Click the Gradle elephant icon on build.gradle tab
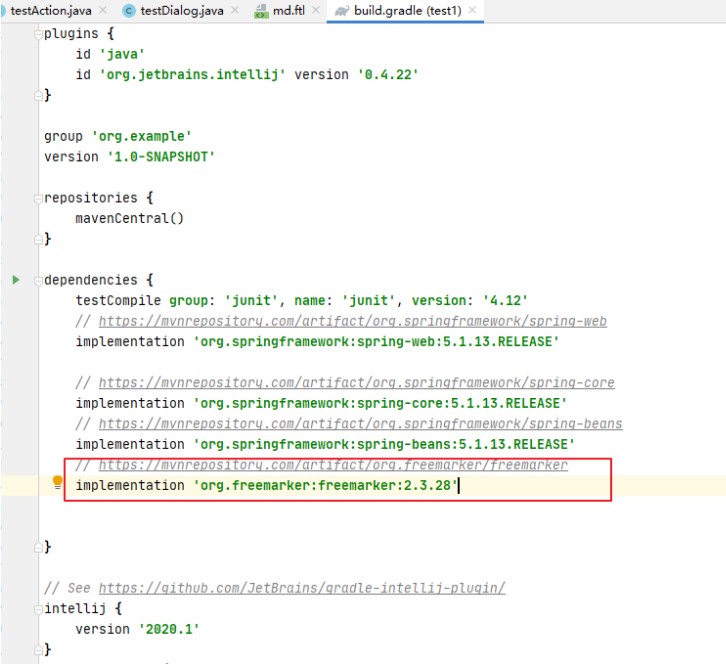 coord(342,11)
